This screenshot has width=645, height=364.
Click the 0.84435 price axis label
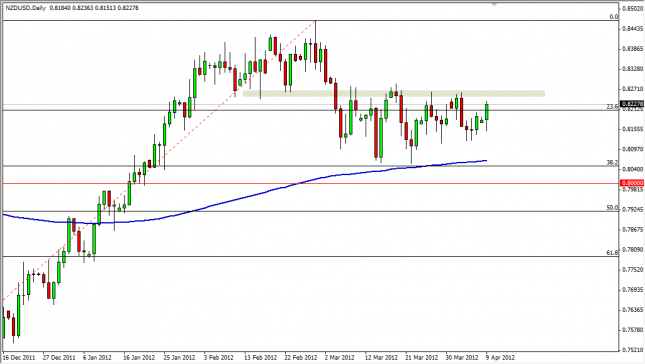(633, 29)
